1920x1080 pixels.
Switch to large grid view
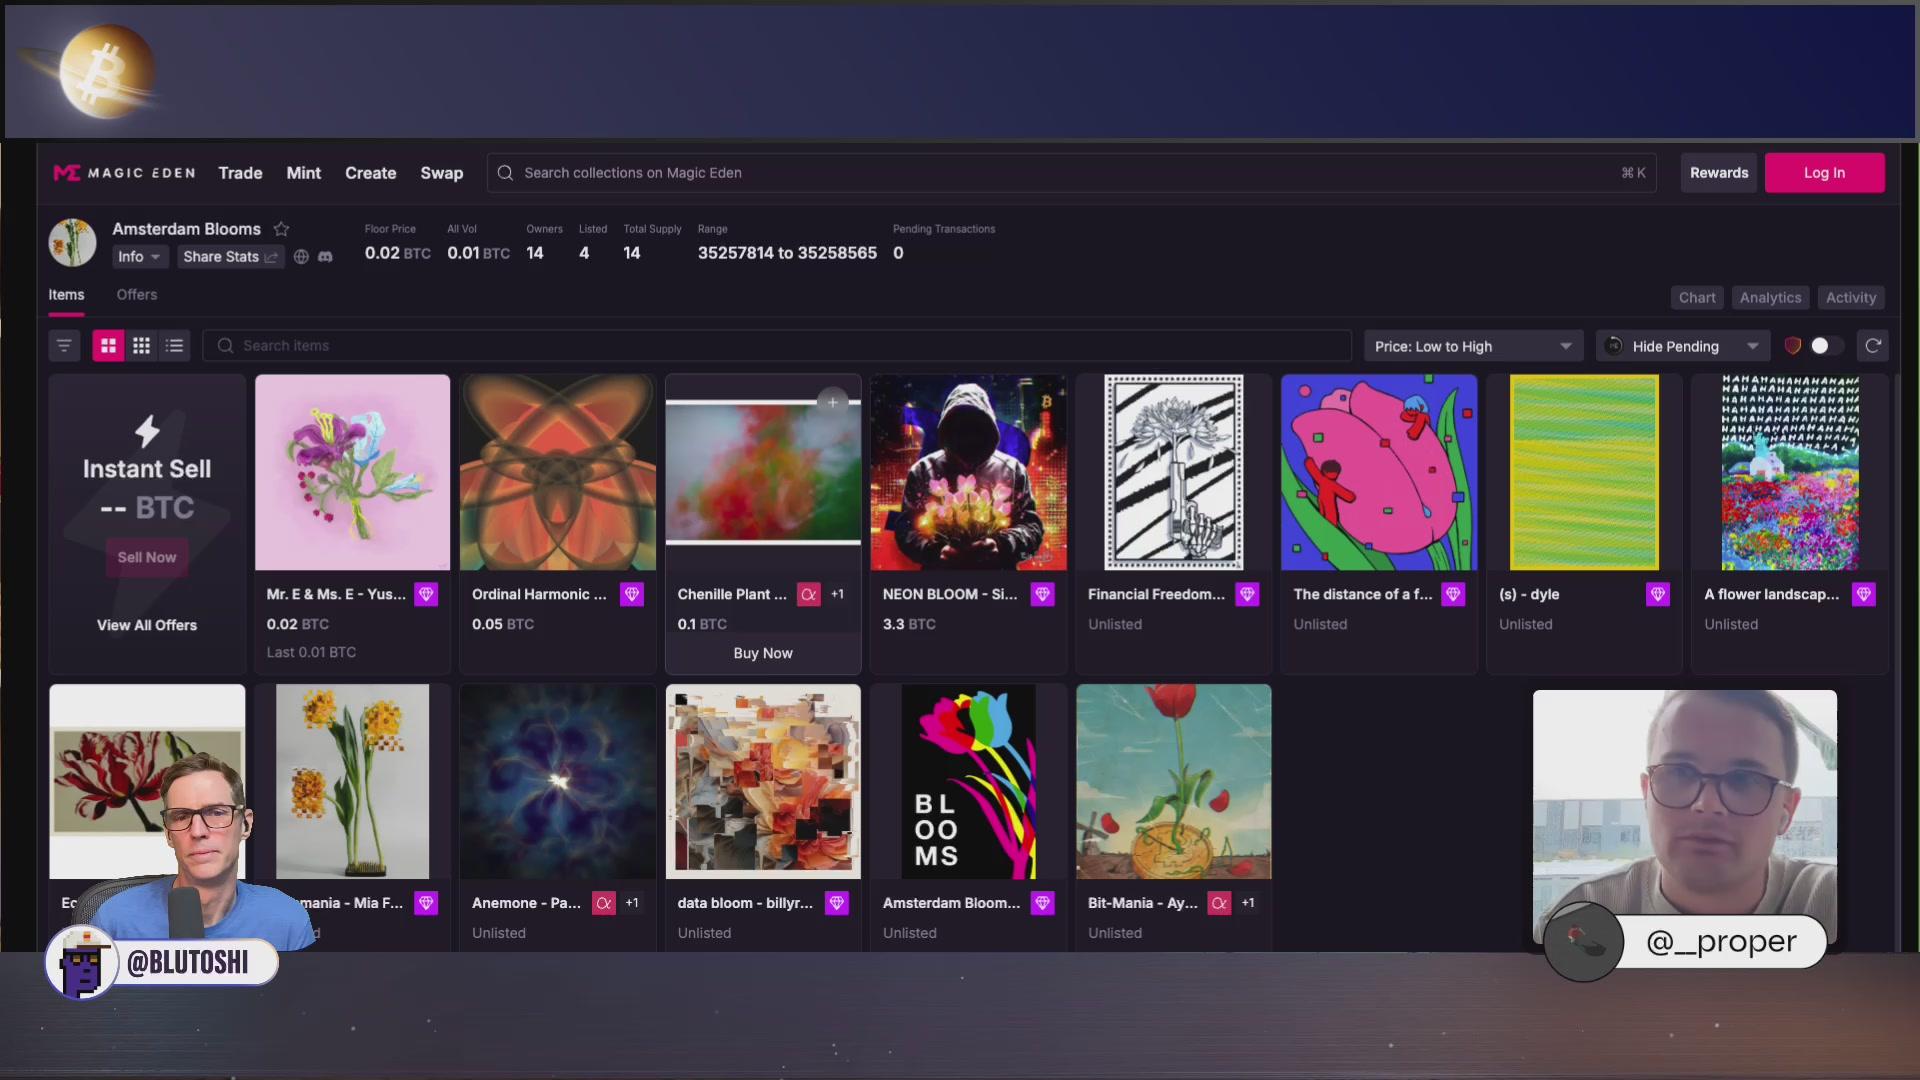(x=108, y=346)
